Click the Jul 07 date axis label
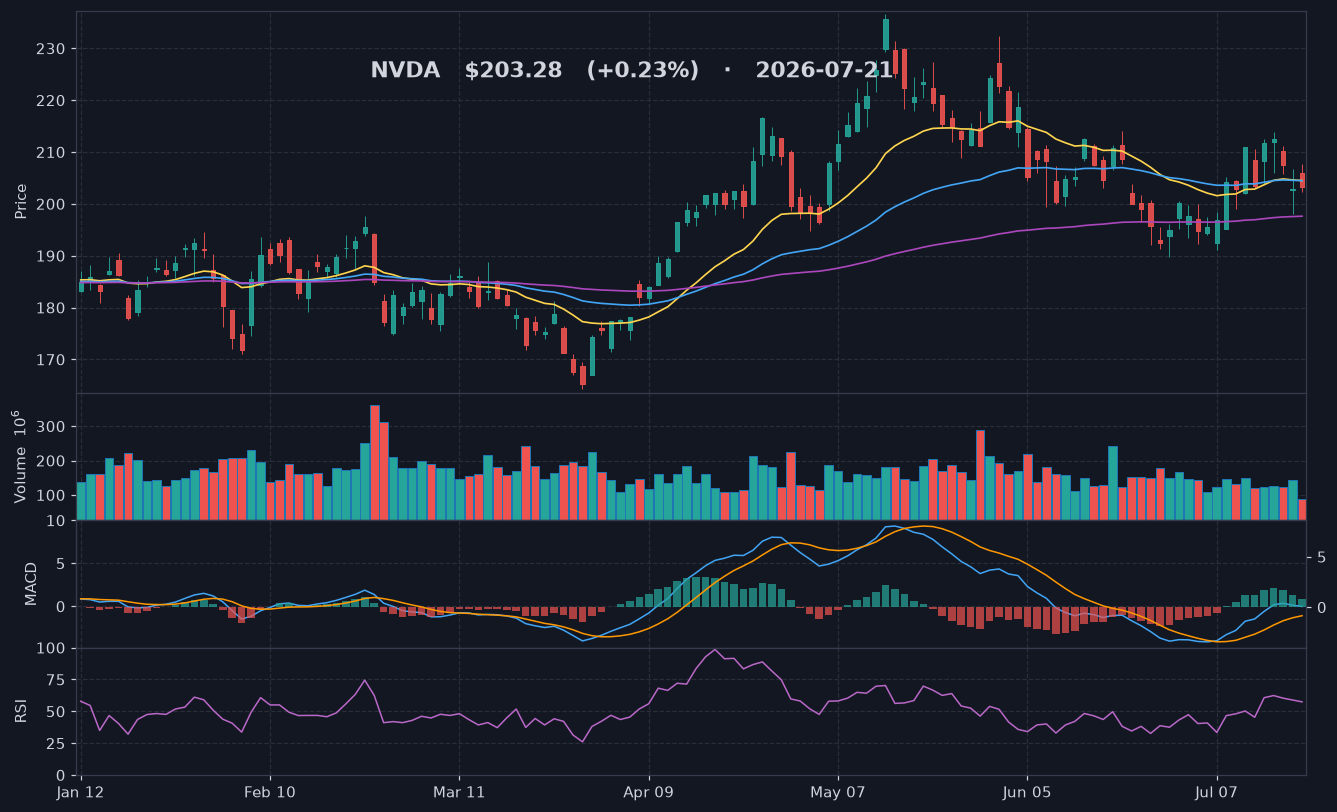Viewport: 1337px width, 812px height. pos(1217,792)
